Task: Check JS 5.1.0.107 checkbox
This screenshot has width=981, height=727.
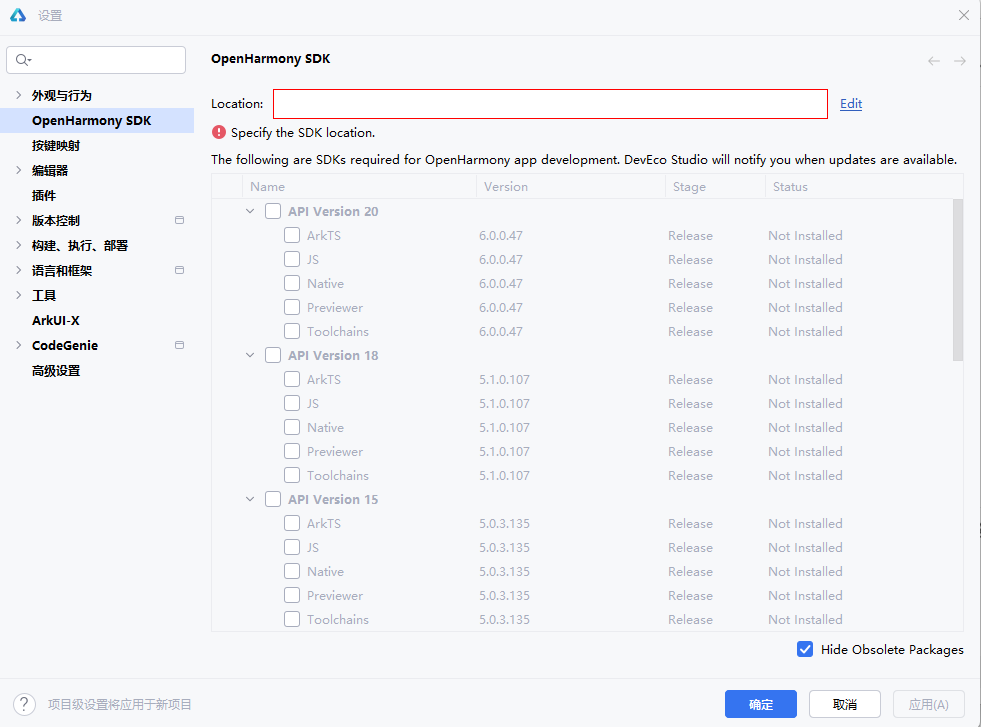Action: tap(292, 403)
